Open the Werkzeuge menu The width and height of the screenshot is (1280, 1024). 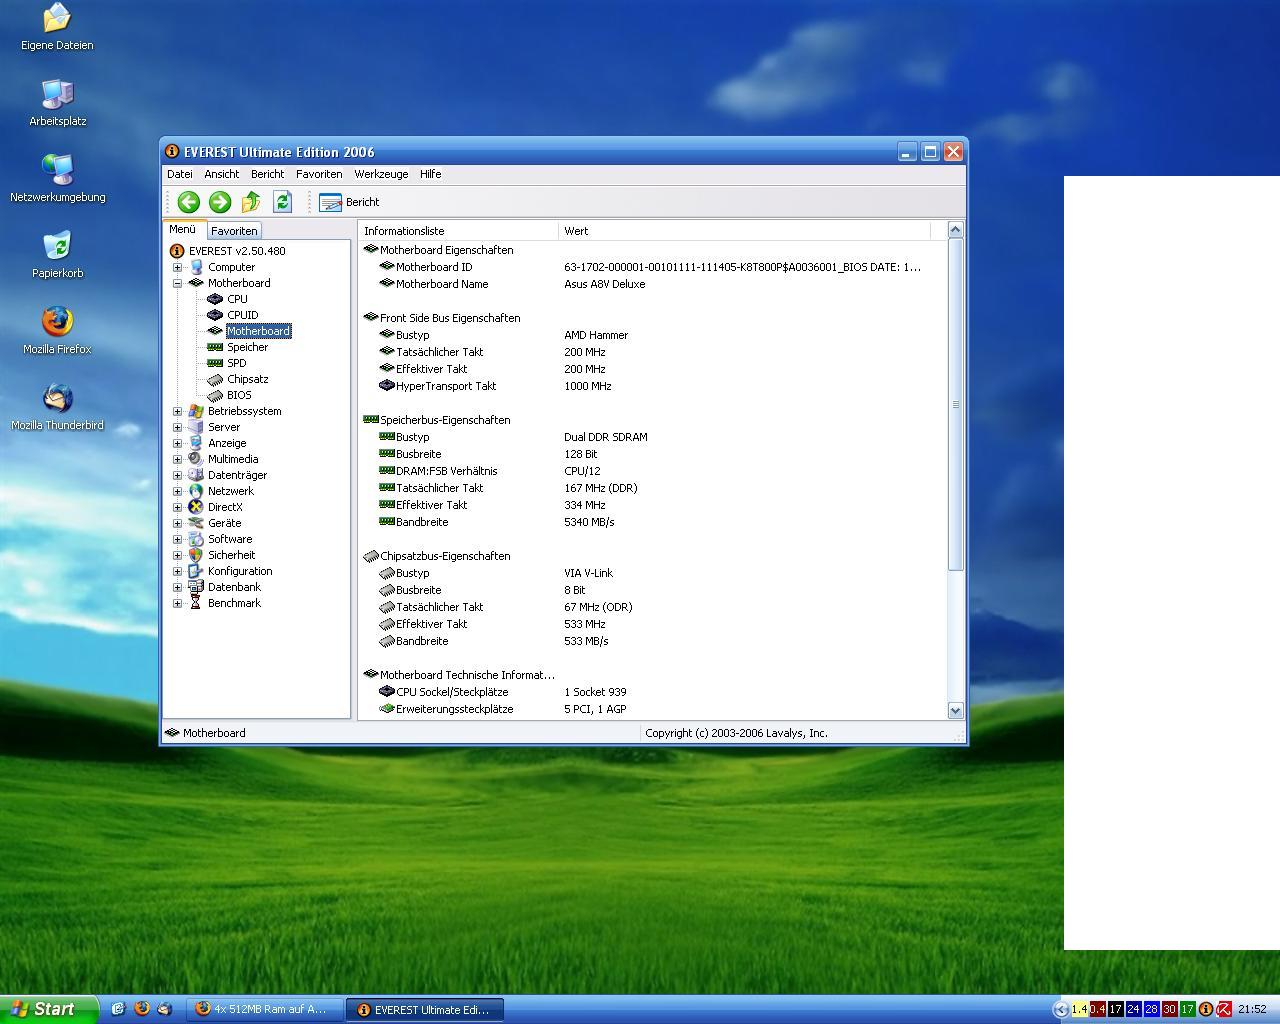coord(381,174)
